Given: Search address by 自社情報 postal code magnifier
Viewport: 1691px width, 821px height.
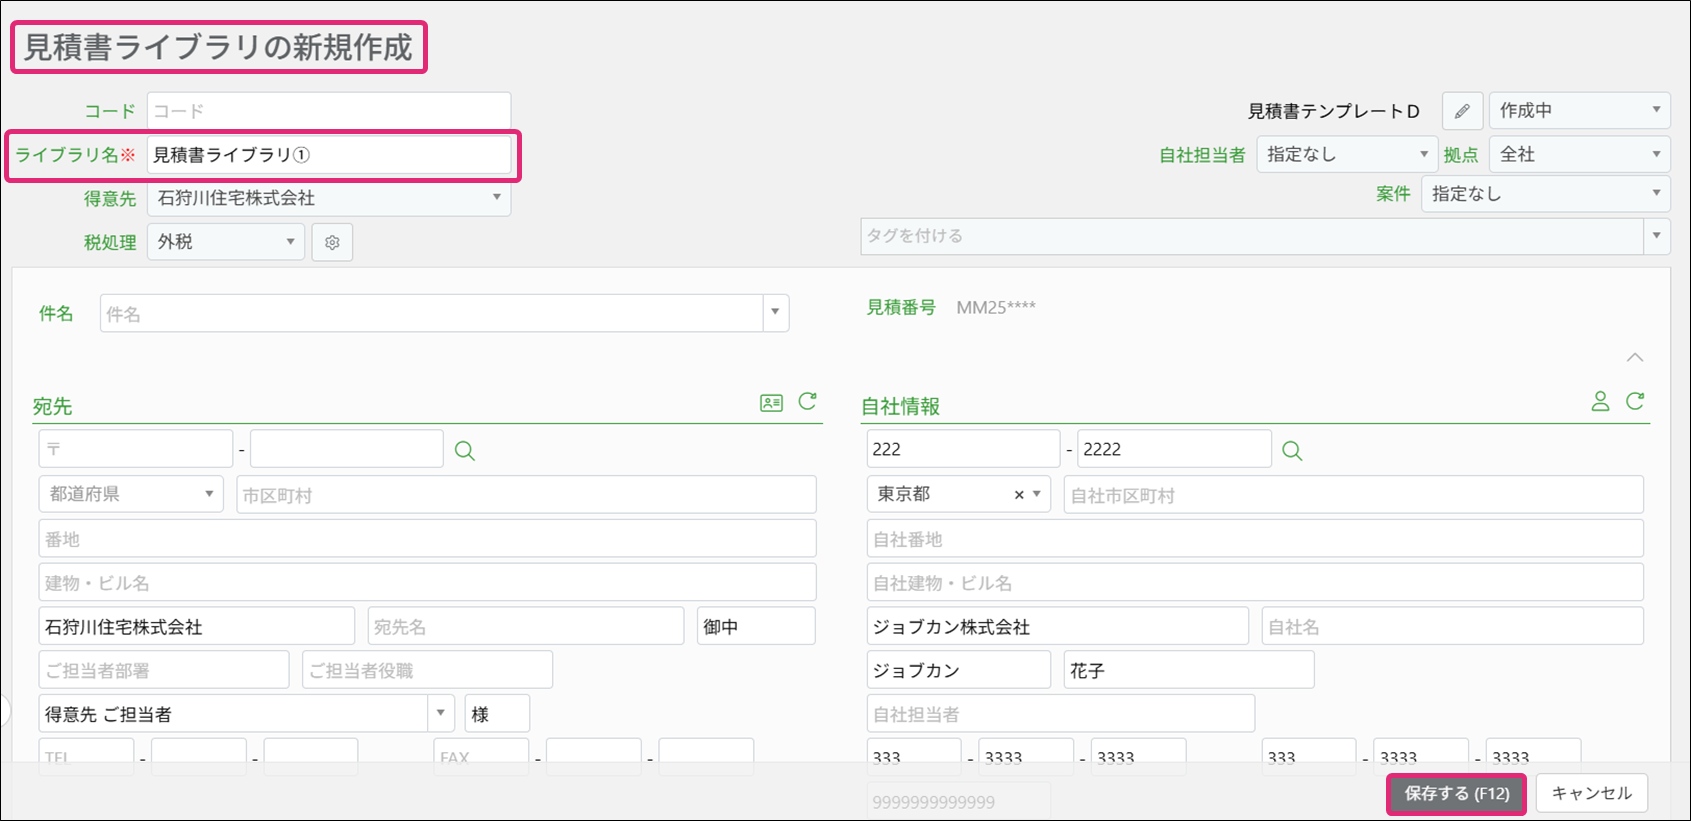Looking at the screenshot, I should [1292, 451].
